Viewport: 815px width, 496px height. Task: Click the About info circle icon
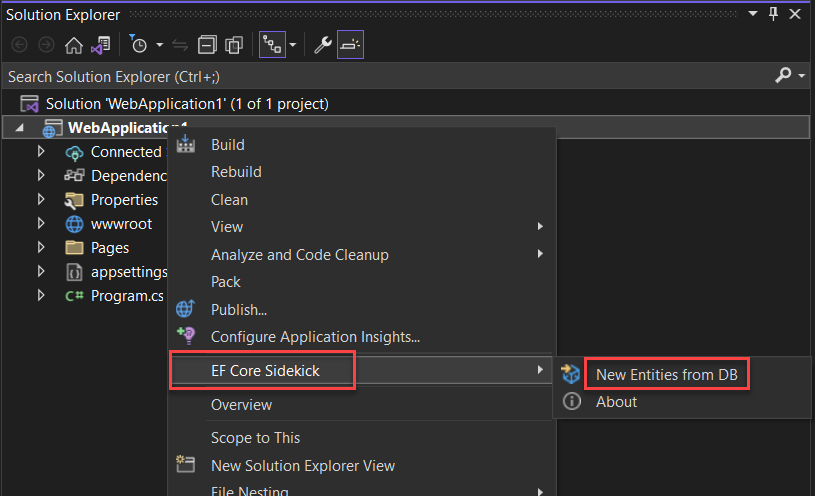[572, 401]
